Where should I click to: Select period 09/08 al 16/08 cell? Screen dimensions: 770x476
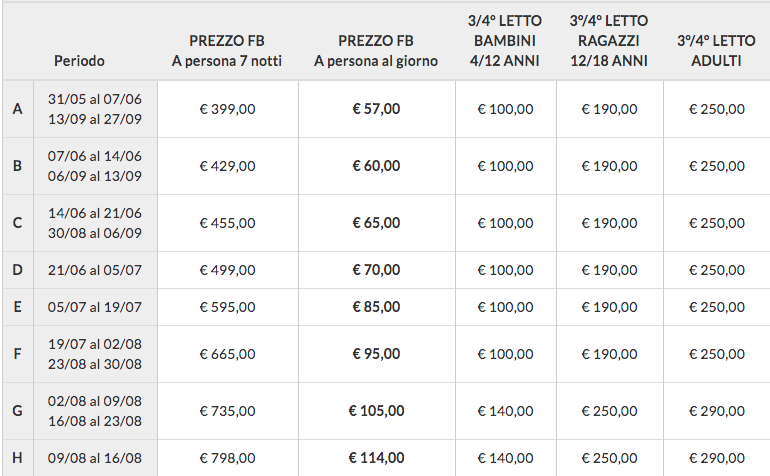coord(95,458)
